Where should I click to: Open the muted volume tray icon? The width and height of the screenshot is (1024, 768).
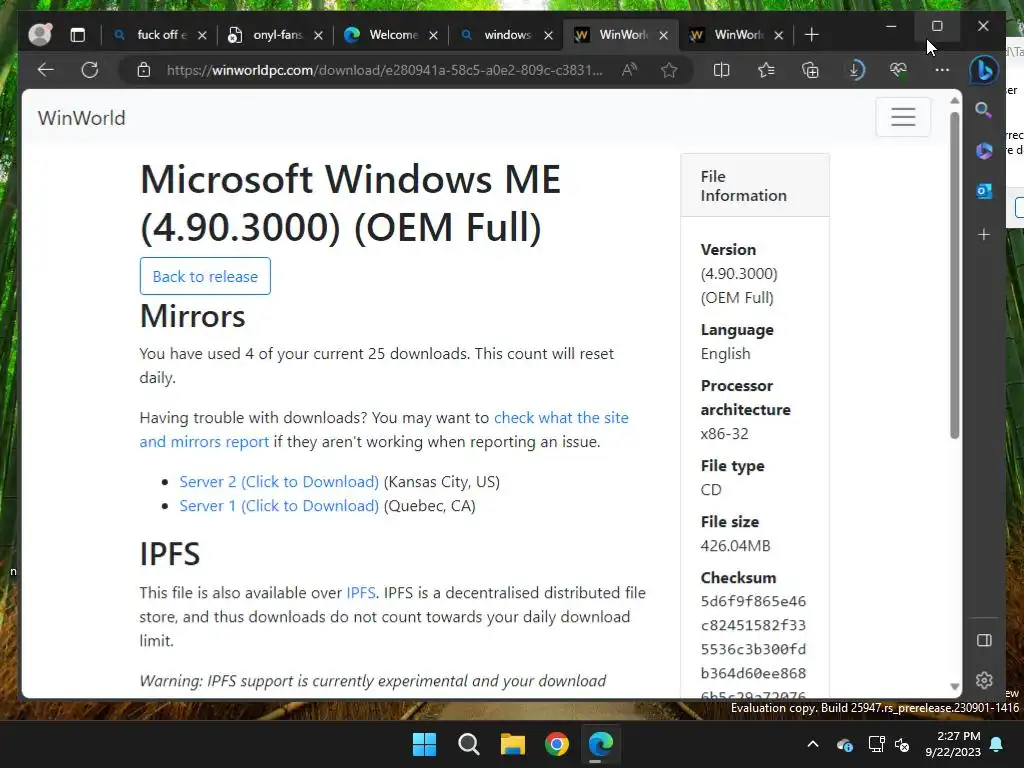tap(903, 744)
